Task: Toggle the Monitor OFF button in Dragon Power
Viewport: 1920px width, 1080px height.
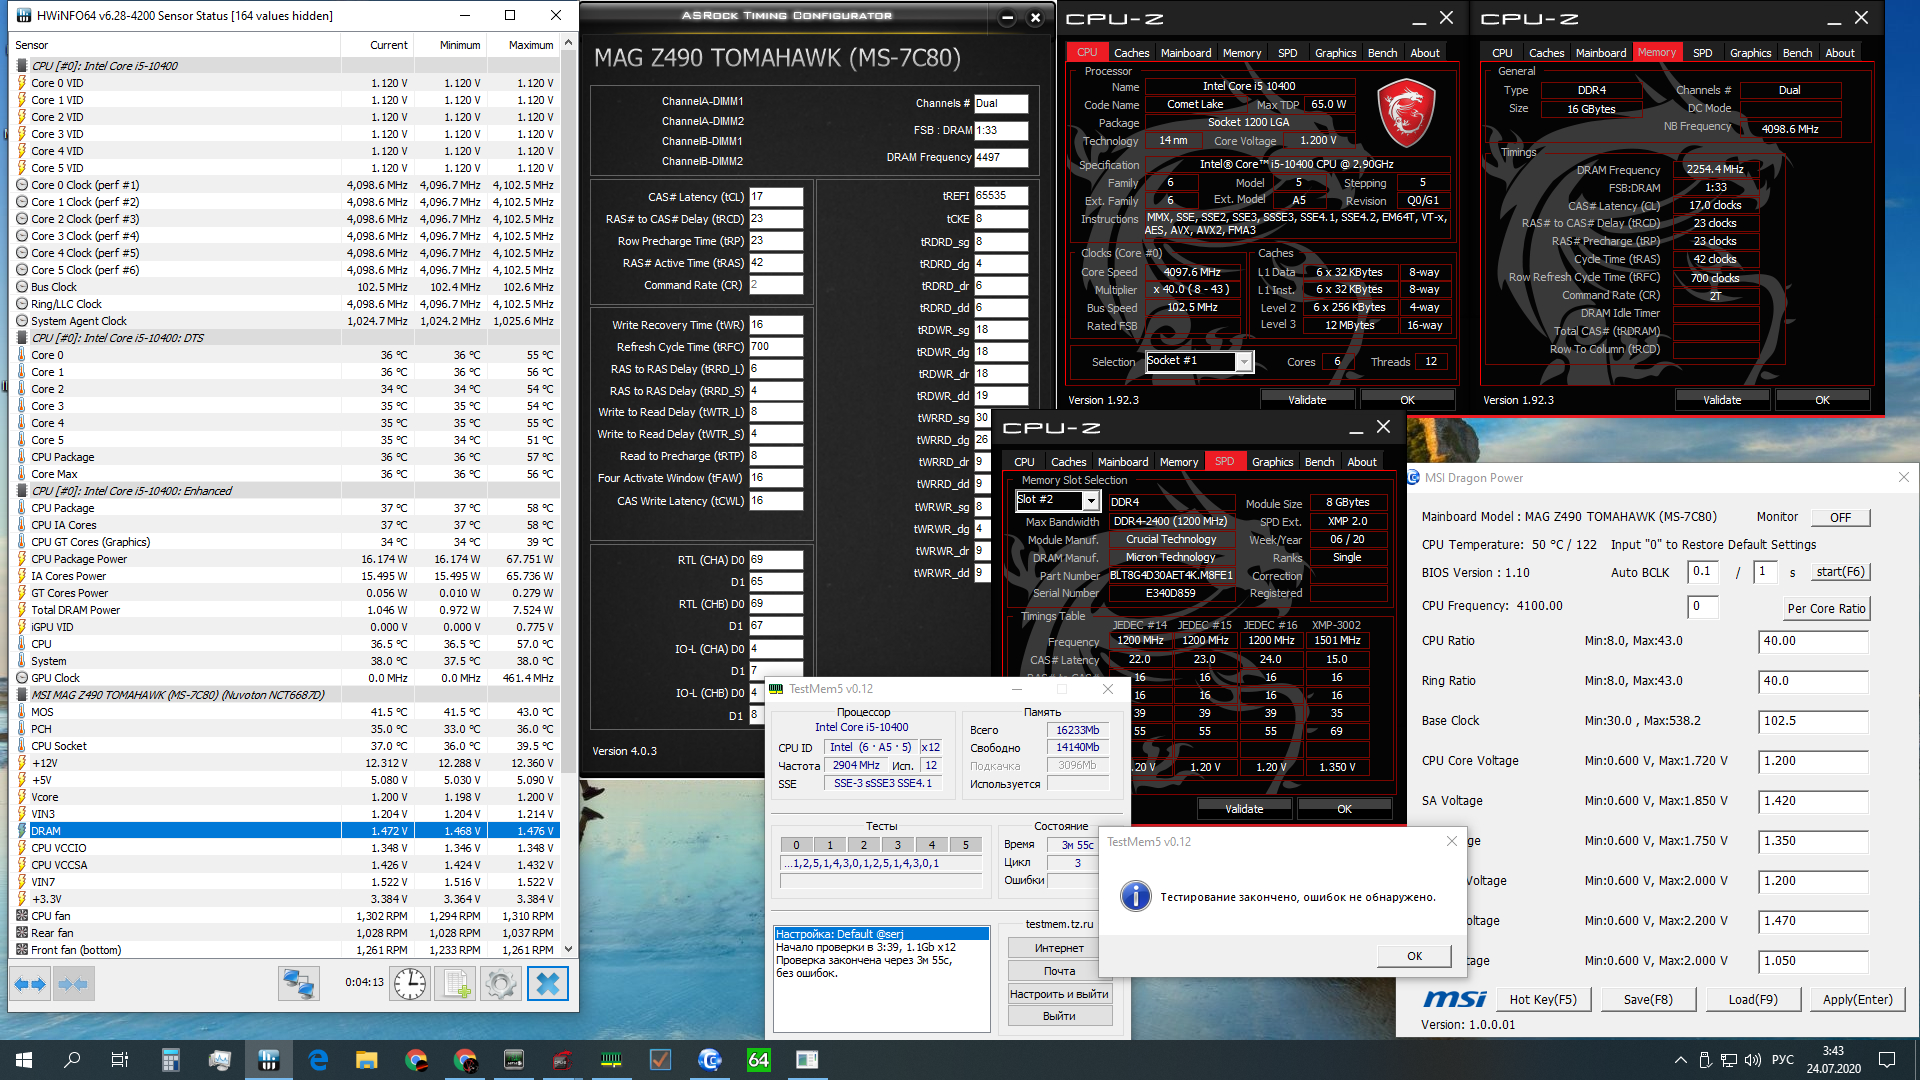Action: tap(1840, 517)
